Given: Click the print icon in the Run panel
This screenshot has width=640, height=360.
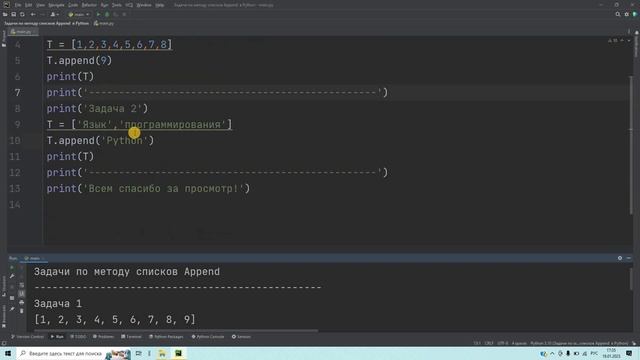Looking at the screenshot, I should coord(22,302).
